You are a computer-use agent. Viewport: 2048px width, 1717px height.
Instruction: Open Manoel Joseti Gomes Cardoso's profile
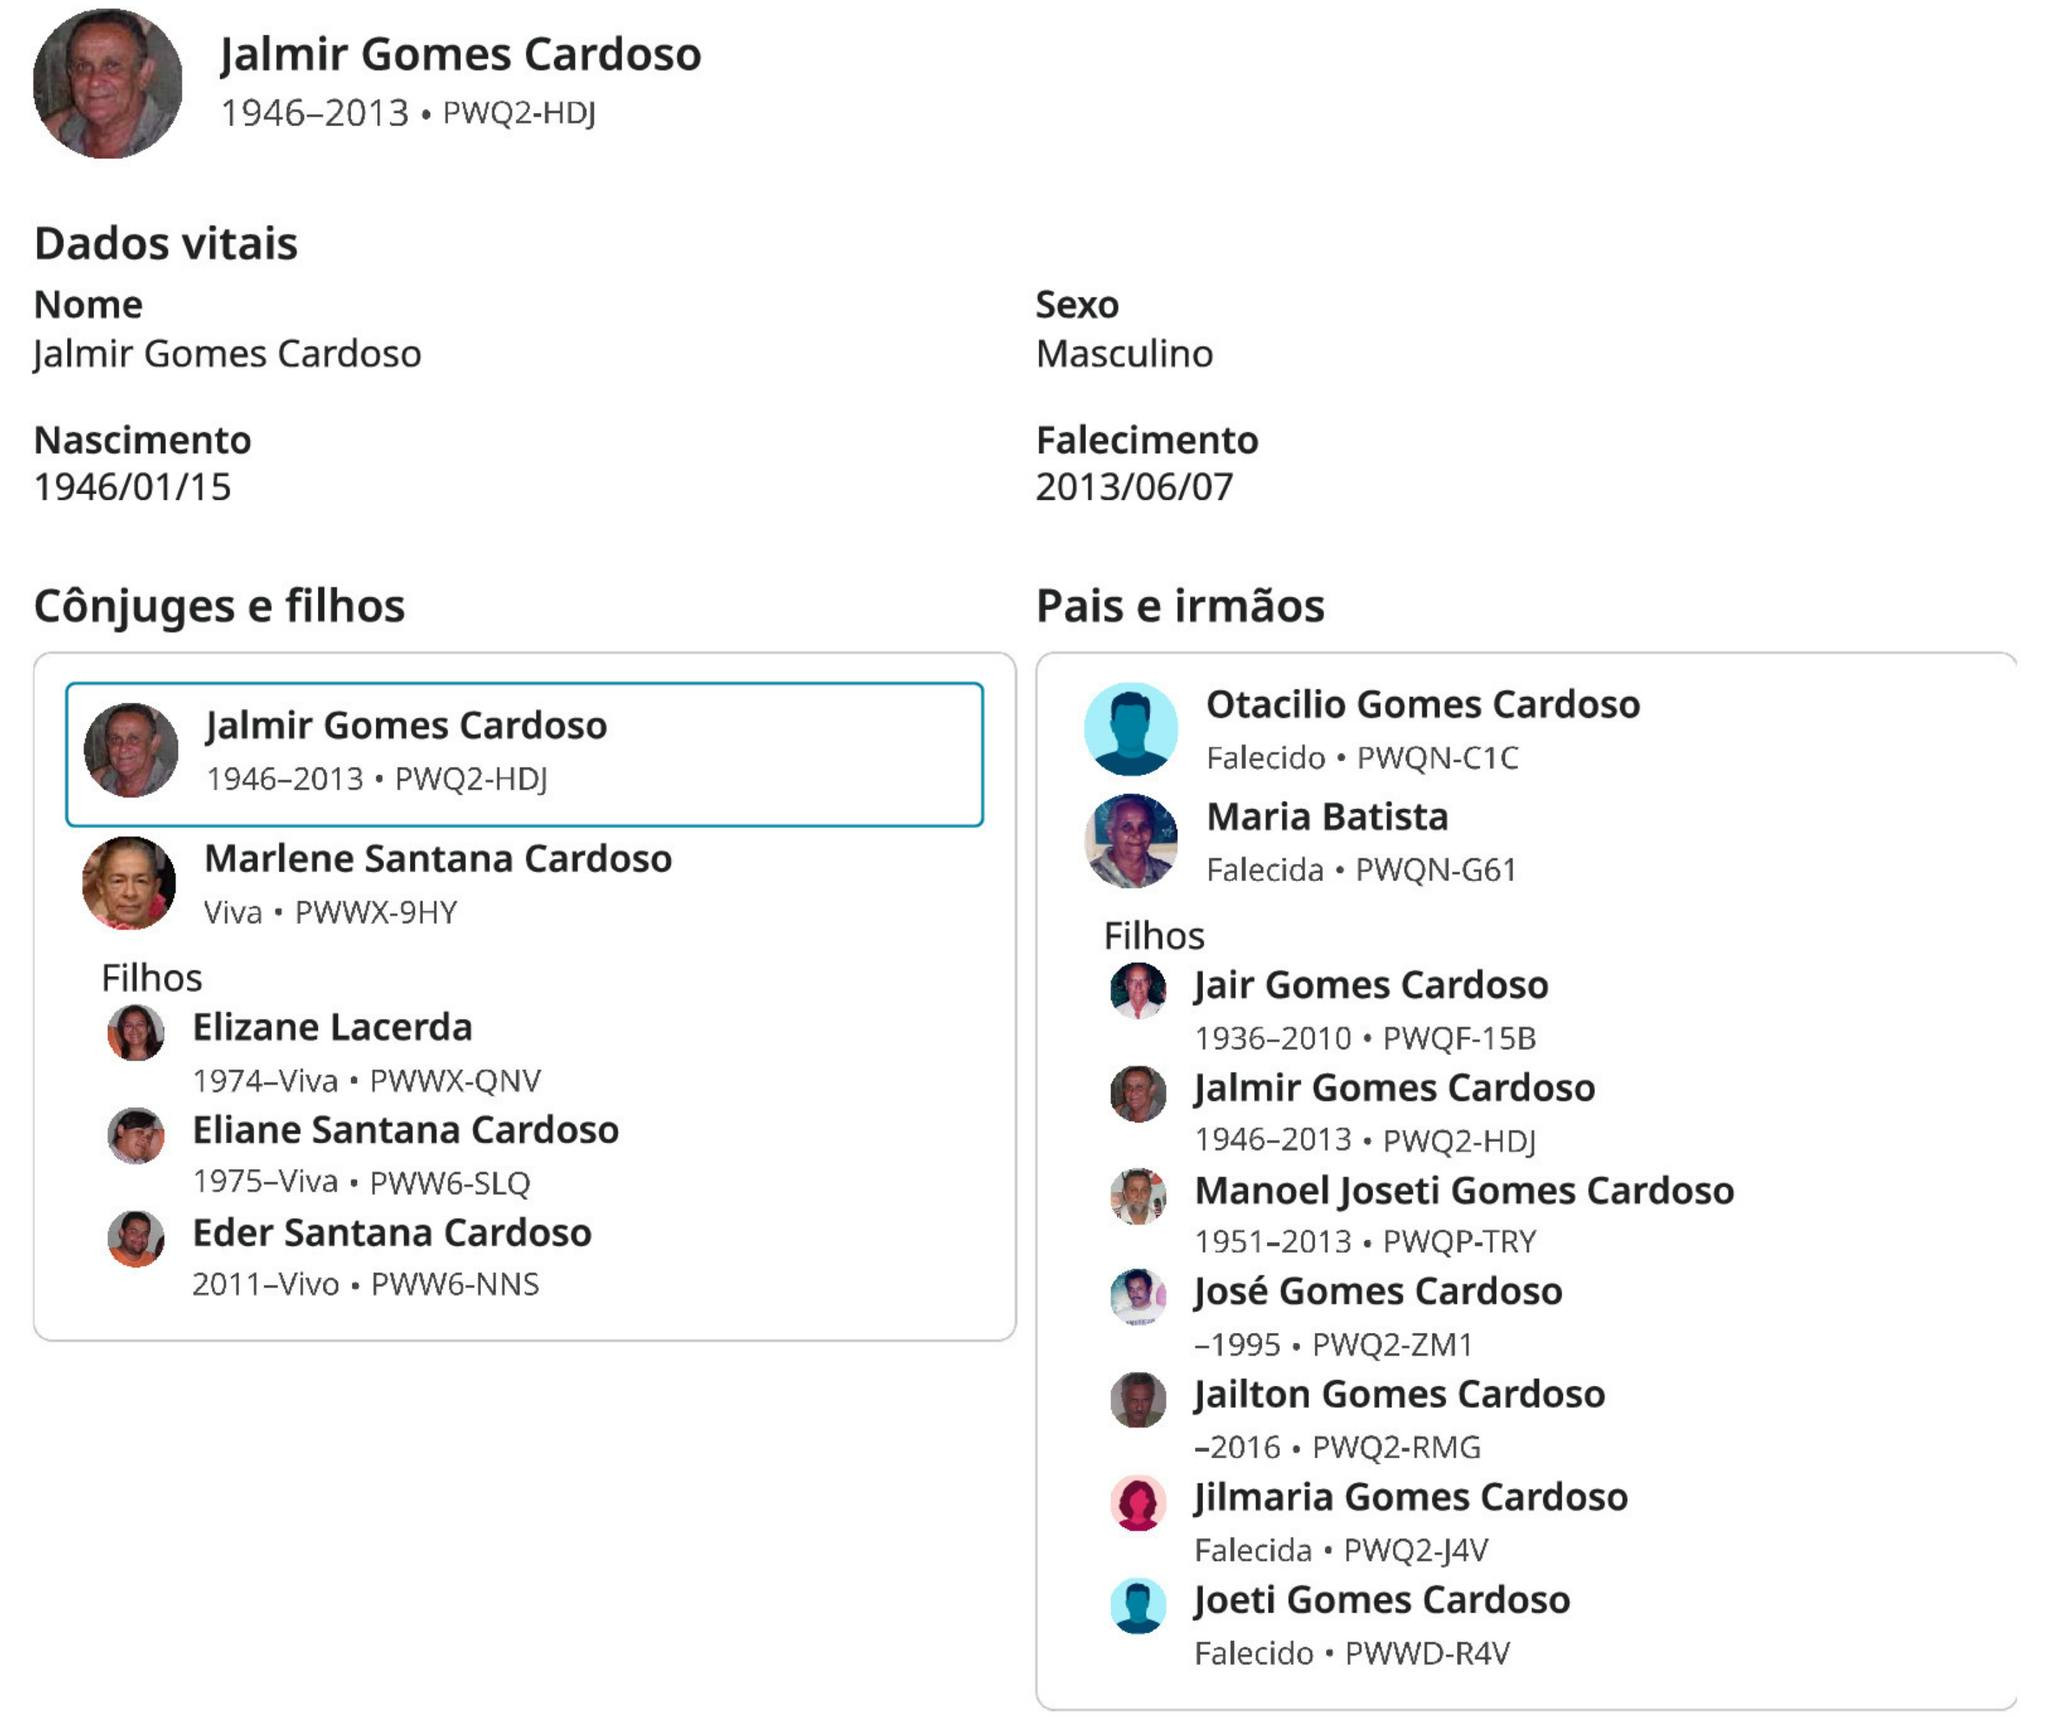(1463, 1190)
